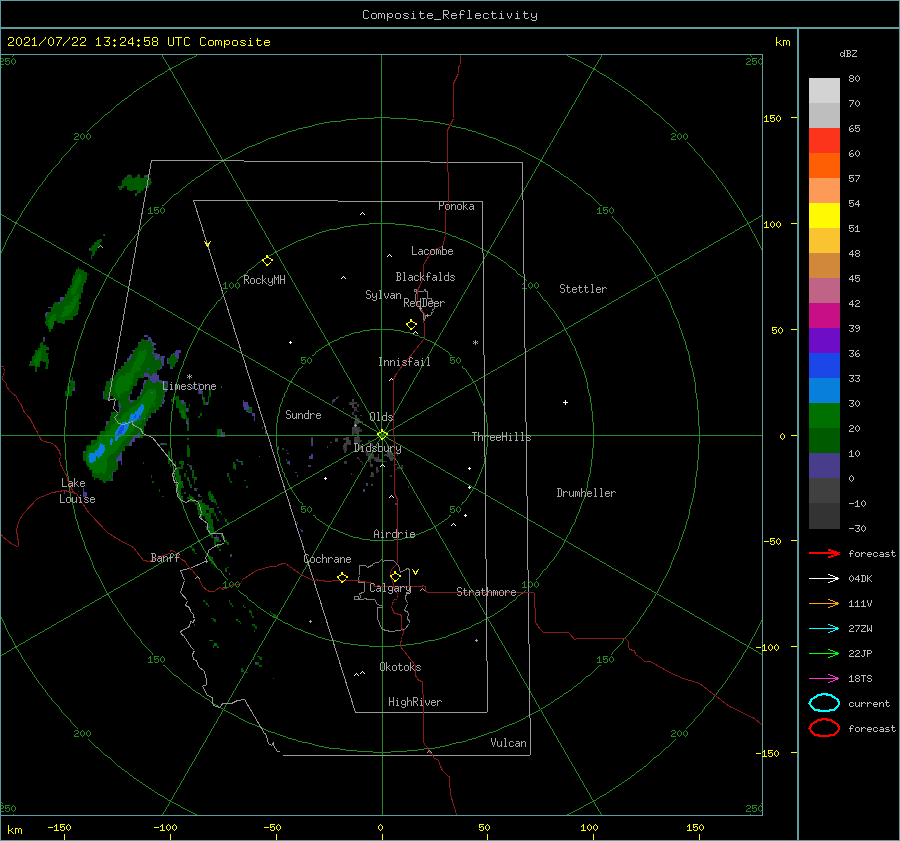900x841 pixels.
Task: Click the yellow diamond marker near Cochrane
Action: 342,578
